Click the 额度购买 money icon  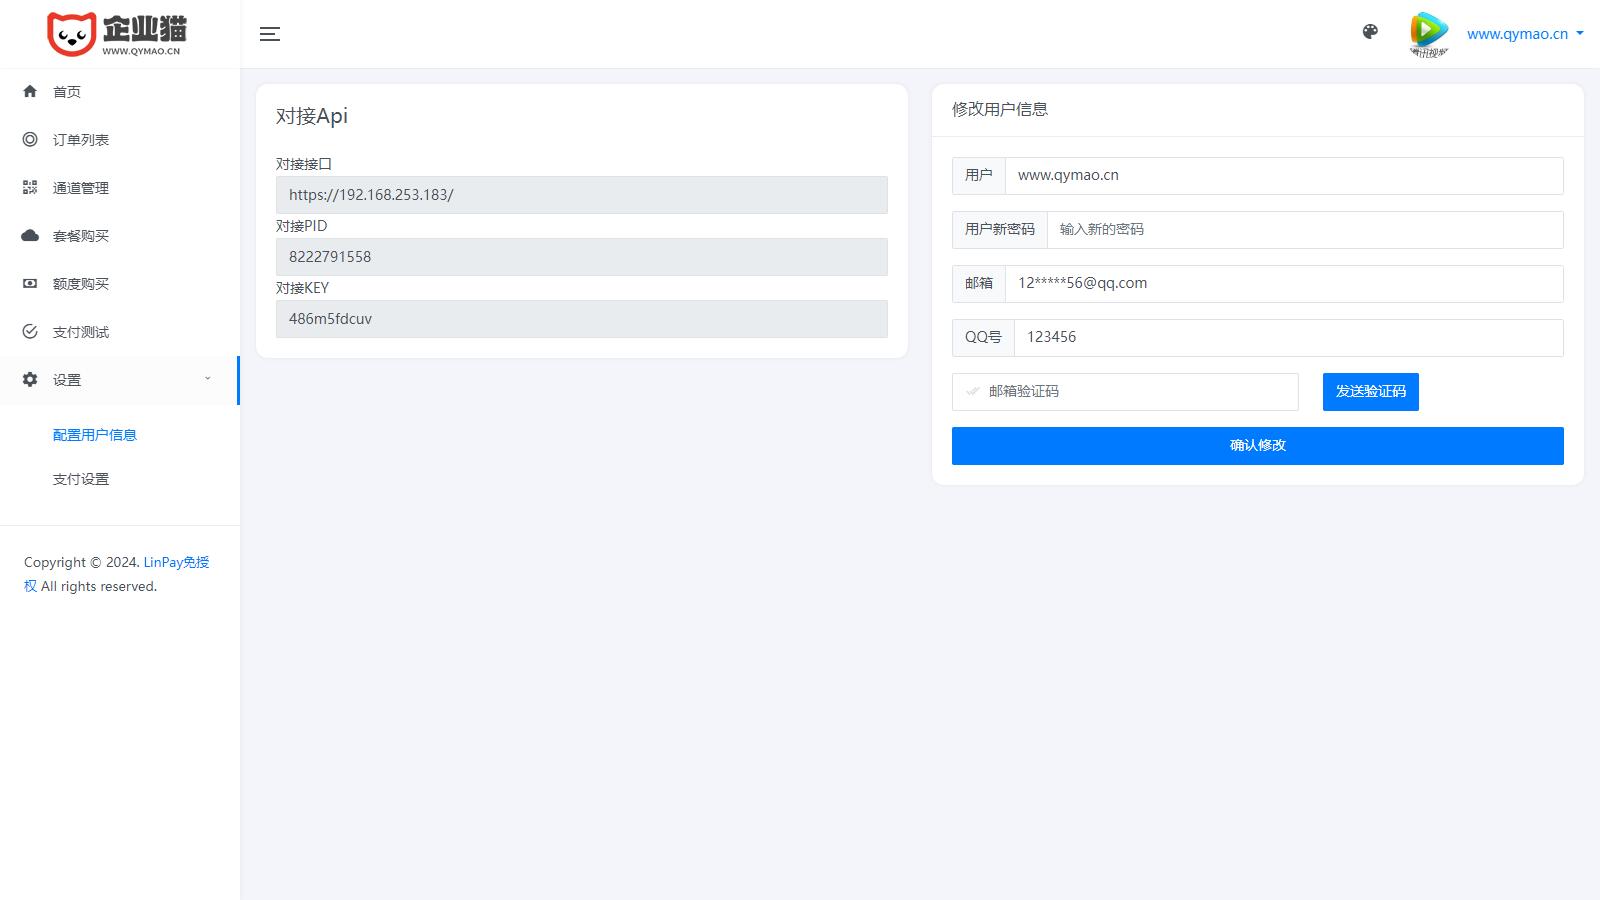pos(30,284)
